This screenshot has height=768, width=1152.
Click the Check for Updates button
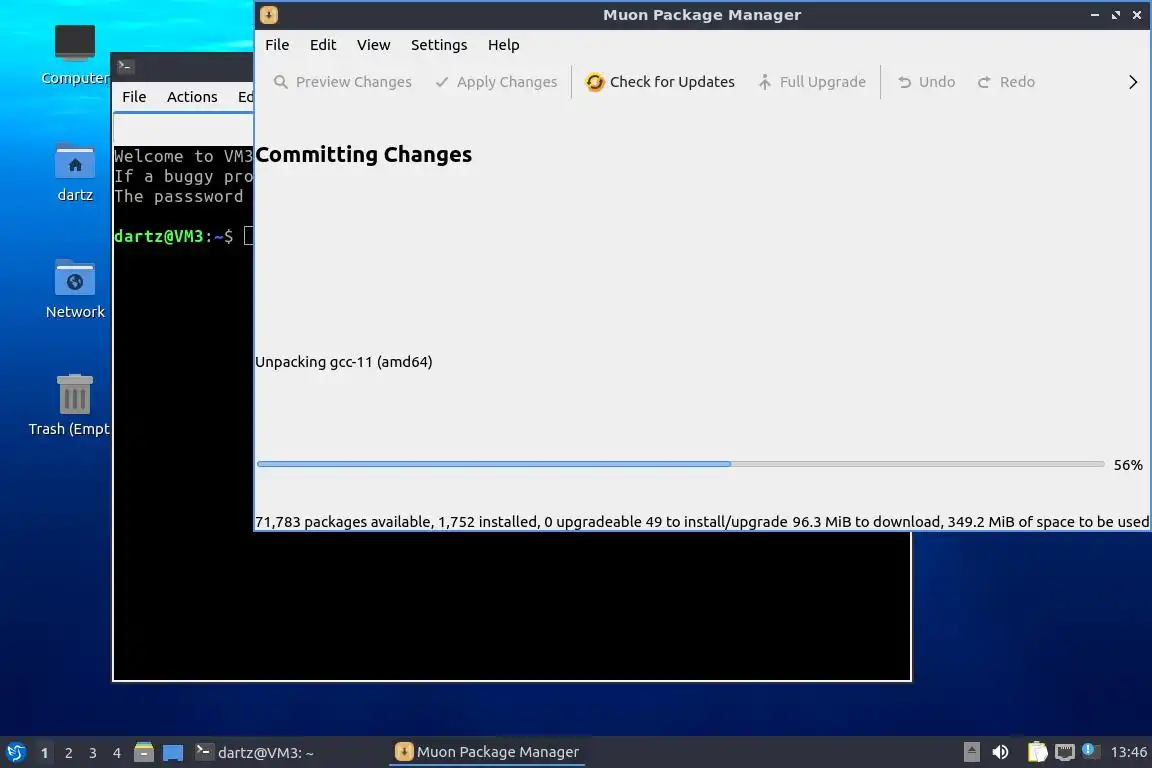coord(660,82)
